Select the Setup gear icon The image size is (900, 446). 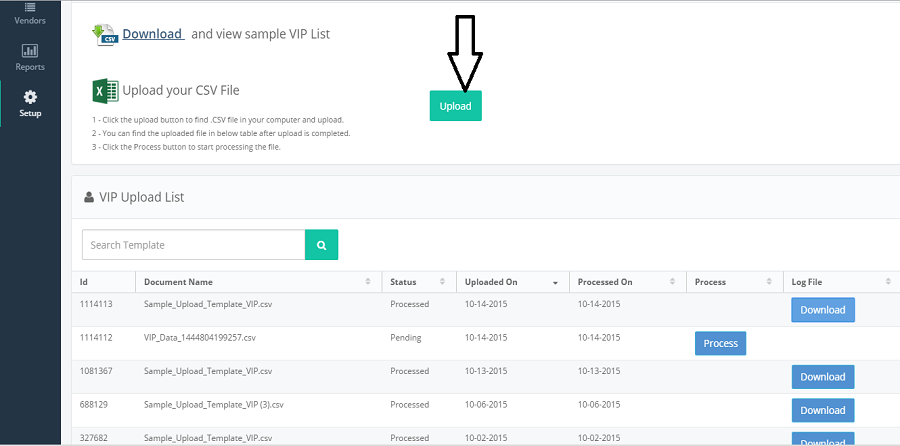coord(30,96)
